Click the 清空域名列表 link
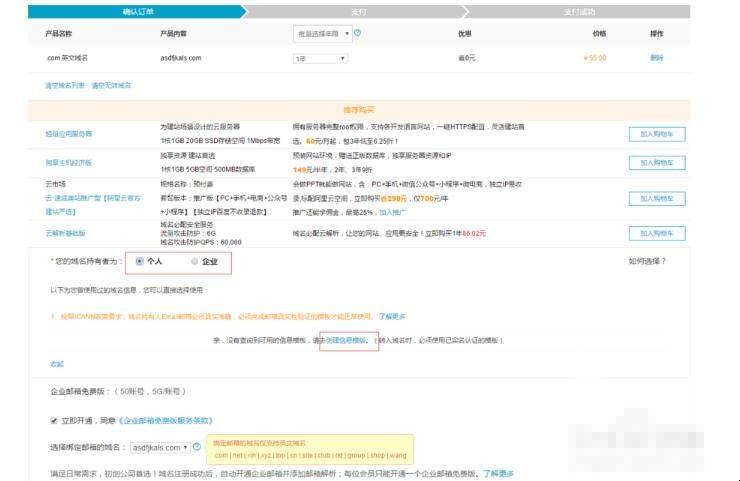 pyautogui.click(x=65, y=85)
